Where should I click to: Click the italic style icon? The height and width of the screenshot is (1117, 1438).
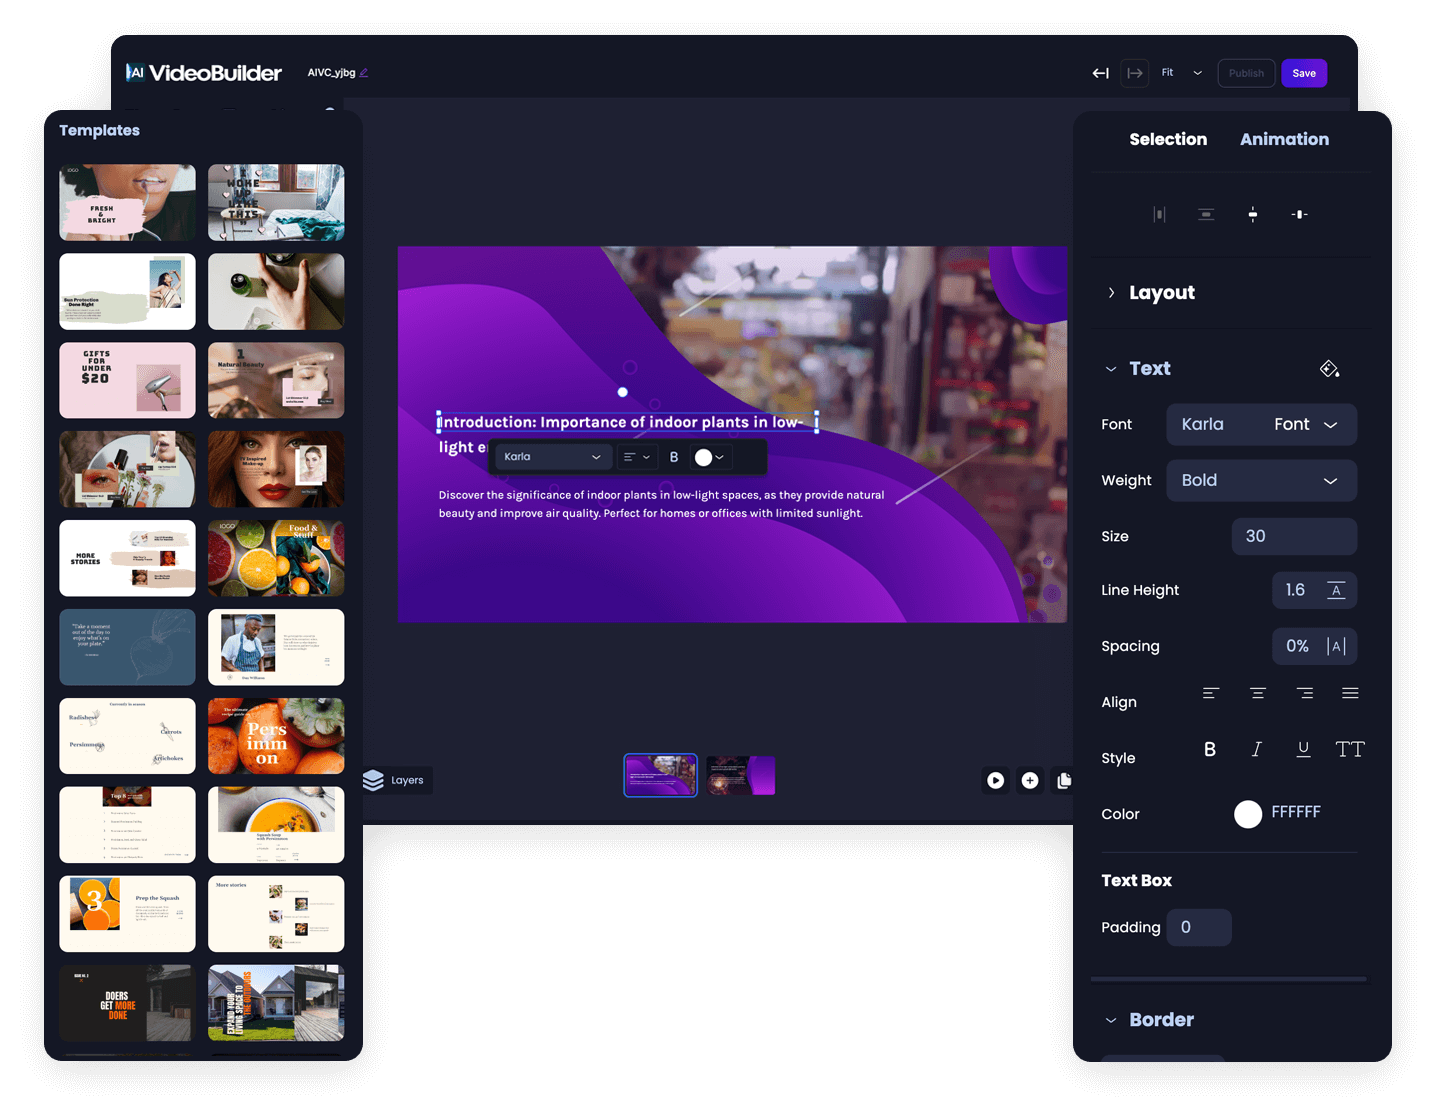point(1256,749)
